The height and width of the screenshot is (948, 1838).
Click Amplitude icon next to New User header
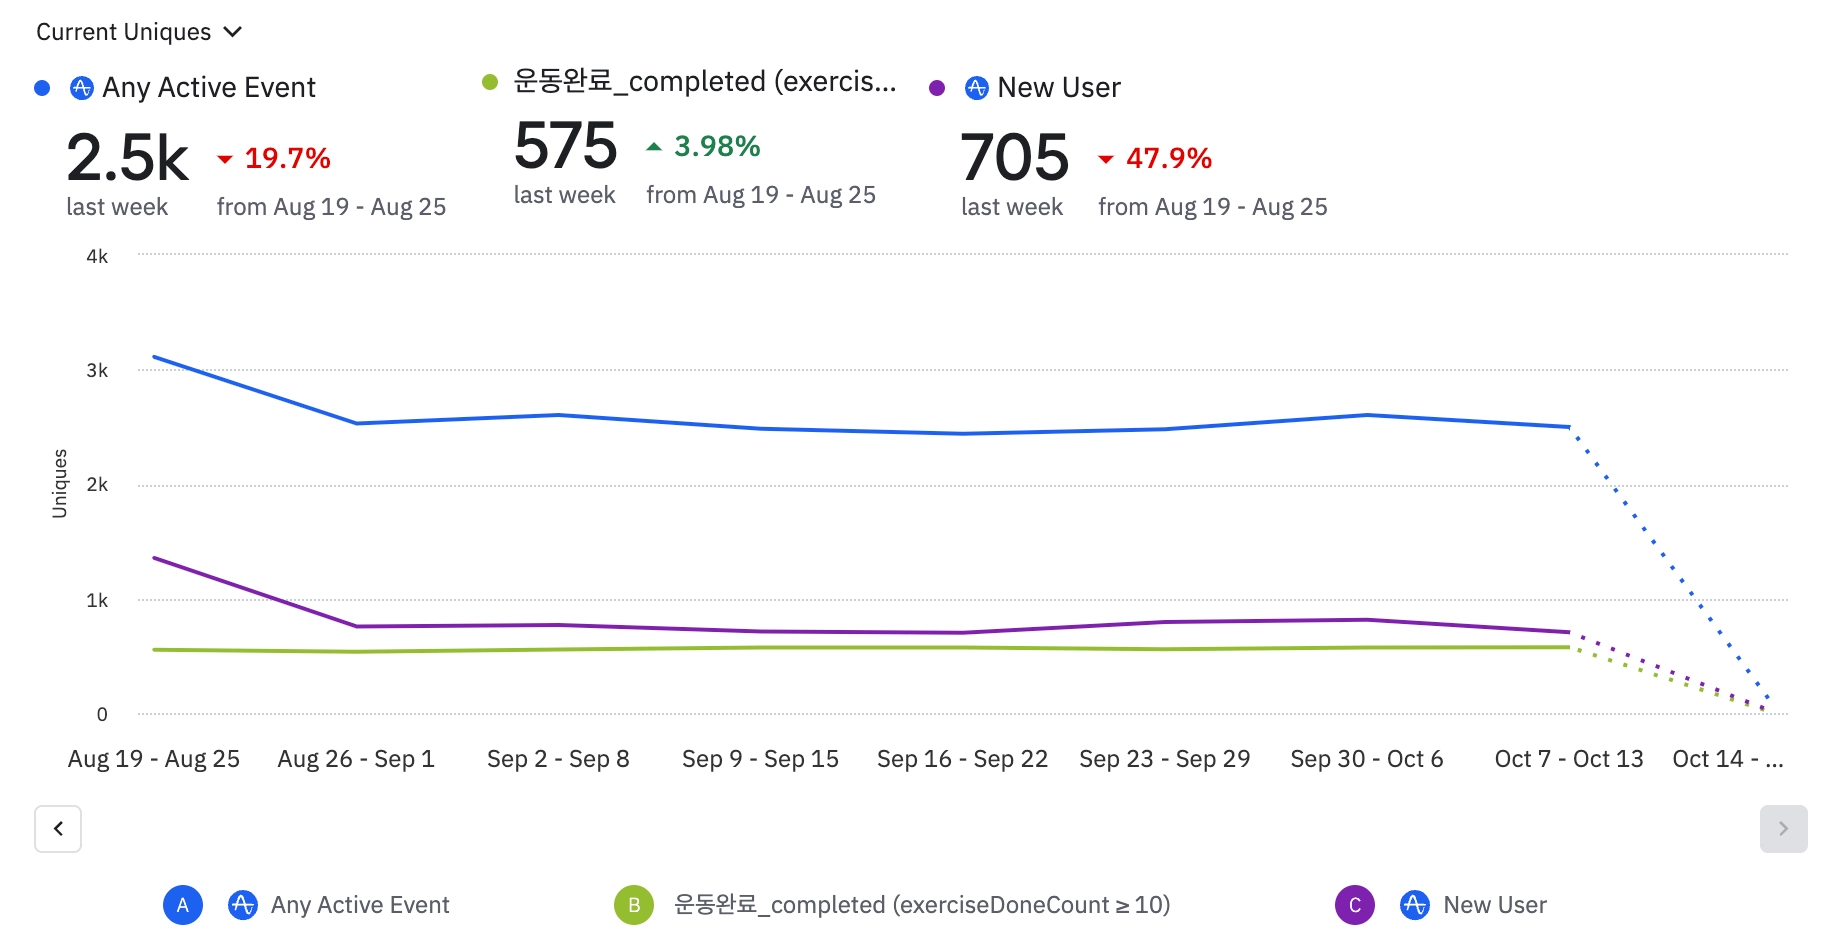977,88
